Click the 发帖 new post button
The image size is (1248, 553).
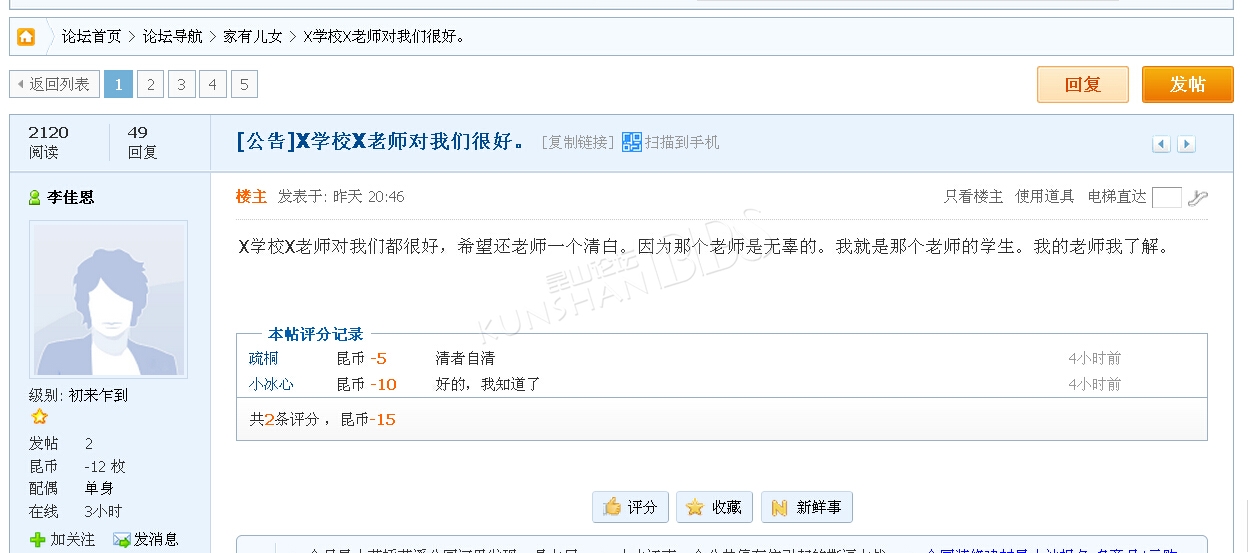tap(1187, 85)
